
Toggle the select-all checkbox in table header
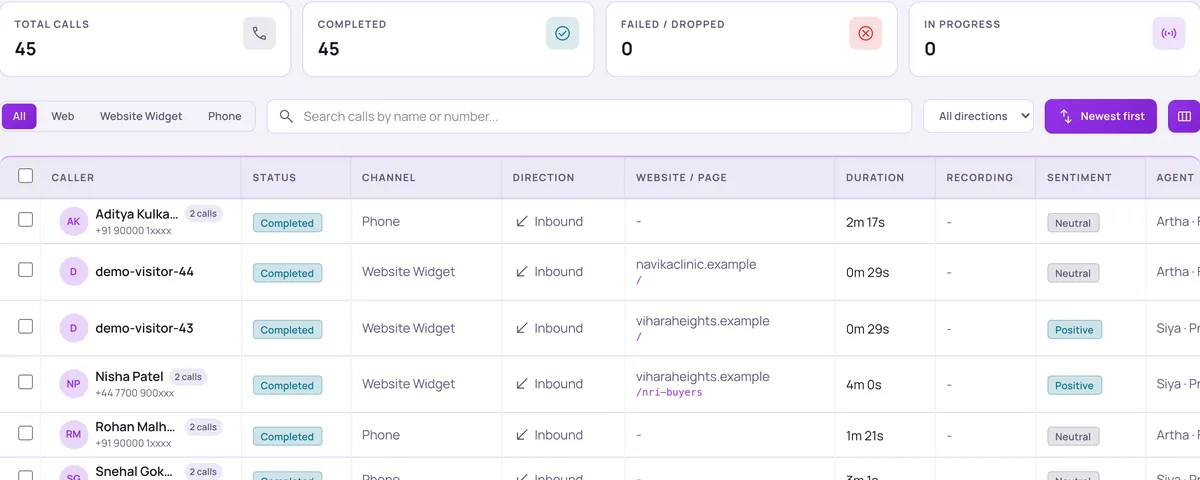coord(26,176)
